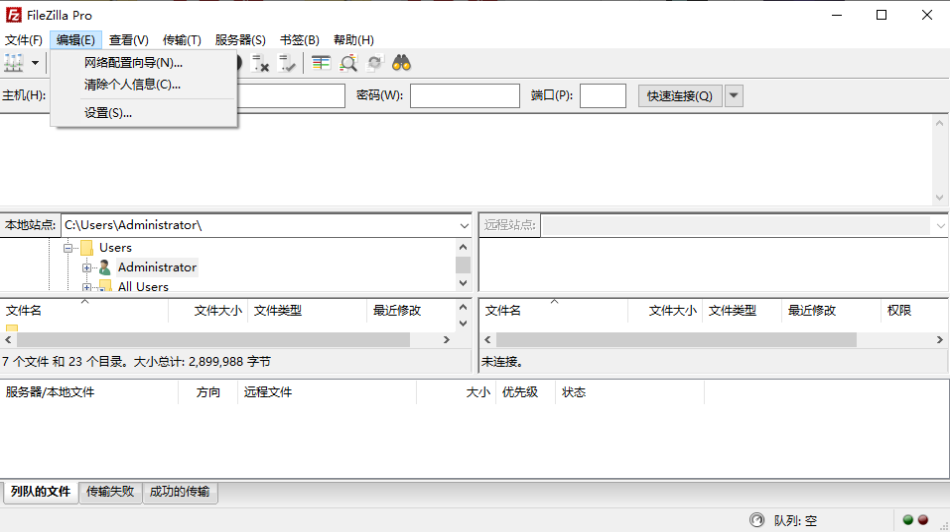This screenshot has width=950, height=532.
Task: Close the 编辑(E) menu
Action: click(76, 40)
